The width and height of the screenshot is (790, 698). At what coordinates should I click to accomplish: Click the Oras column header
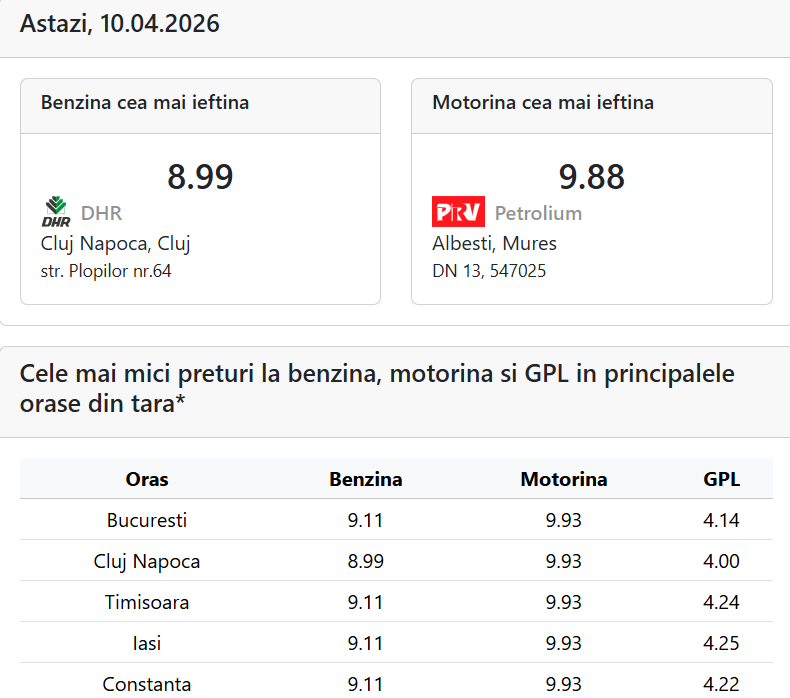147,479
